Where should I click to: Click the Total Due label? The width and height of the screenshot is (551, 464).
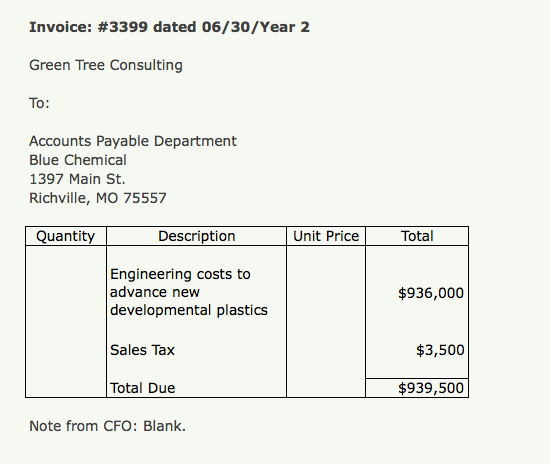pyautogui.click(x=142, y=388)
